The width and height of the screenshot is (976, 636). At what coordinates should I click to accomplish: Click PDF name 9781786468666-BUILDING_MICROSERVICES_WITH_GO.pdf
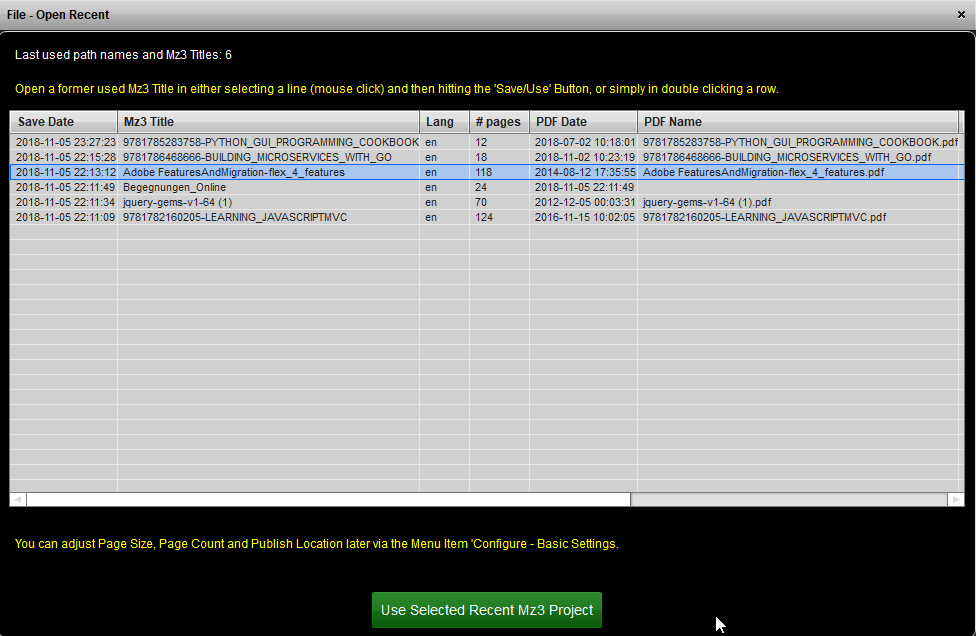click(x=787, y=157)
